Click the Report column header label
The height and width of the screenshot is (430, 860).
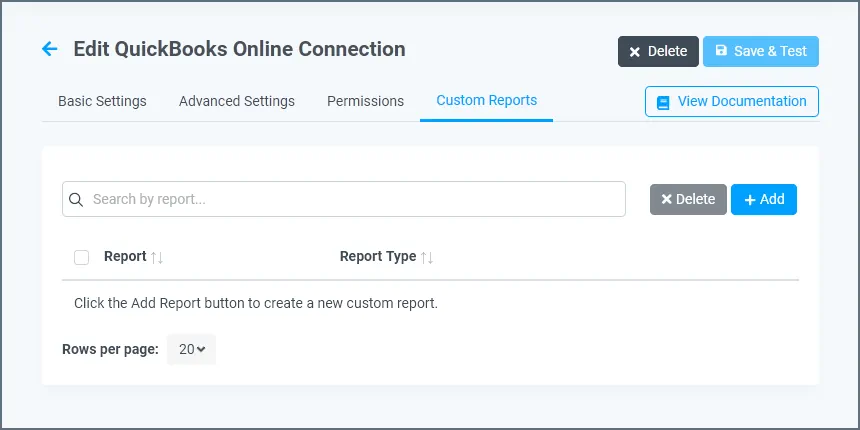pos(125,256)
